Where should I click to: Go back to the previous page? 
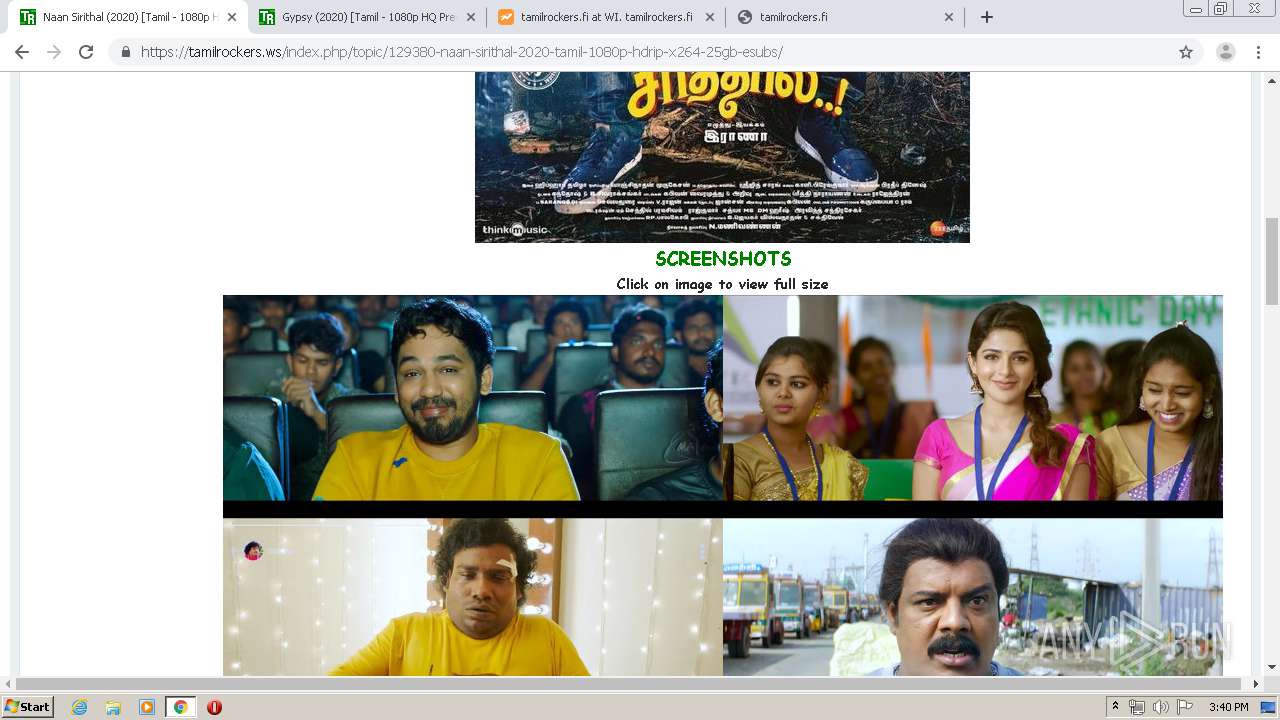pos(22,52)
